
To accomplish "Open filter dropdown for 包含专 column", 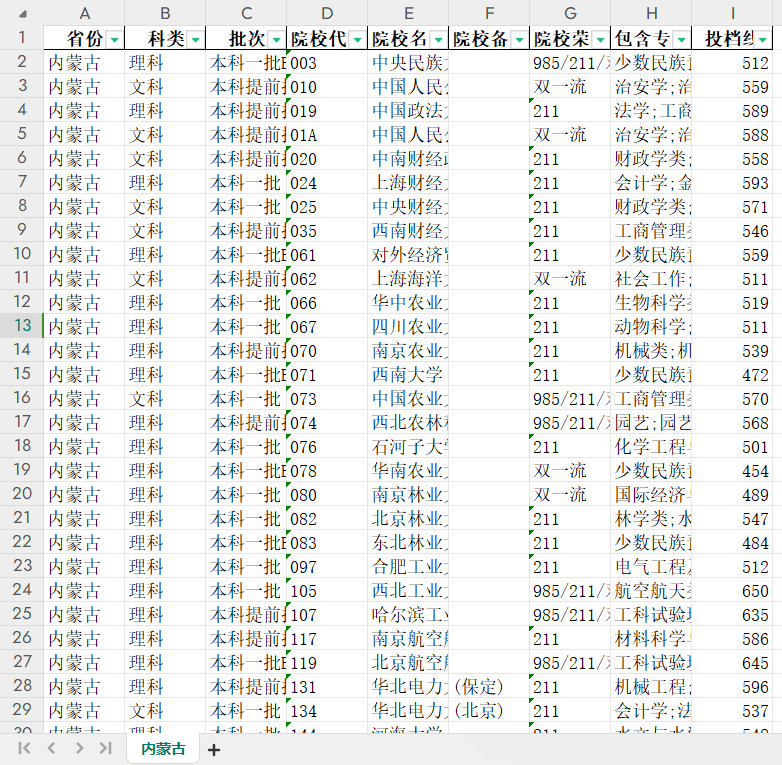I will 682,39.
